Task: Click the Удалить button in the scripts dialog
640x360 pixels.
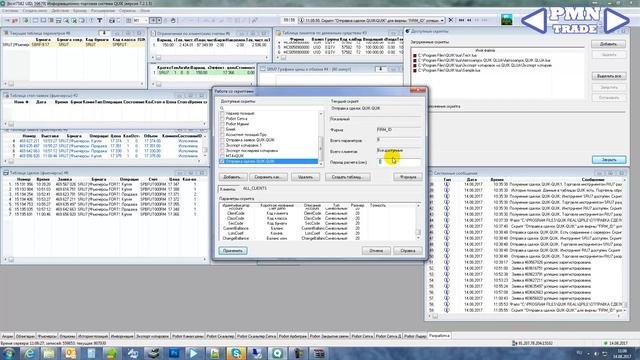Action: pyautogui.click(x=305, y=177)
